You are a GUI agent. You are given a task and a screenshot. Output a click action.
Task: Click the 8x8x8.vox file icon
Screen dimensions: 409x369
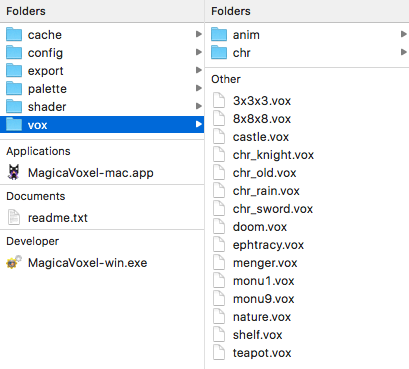click(219, 118)
